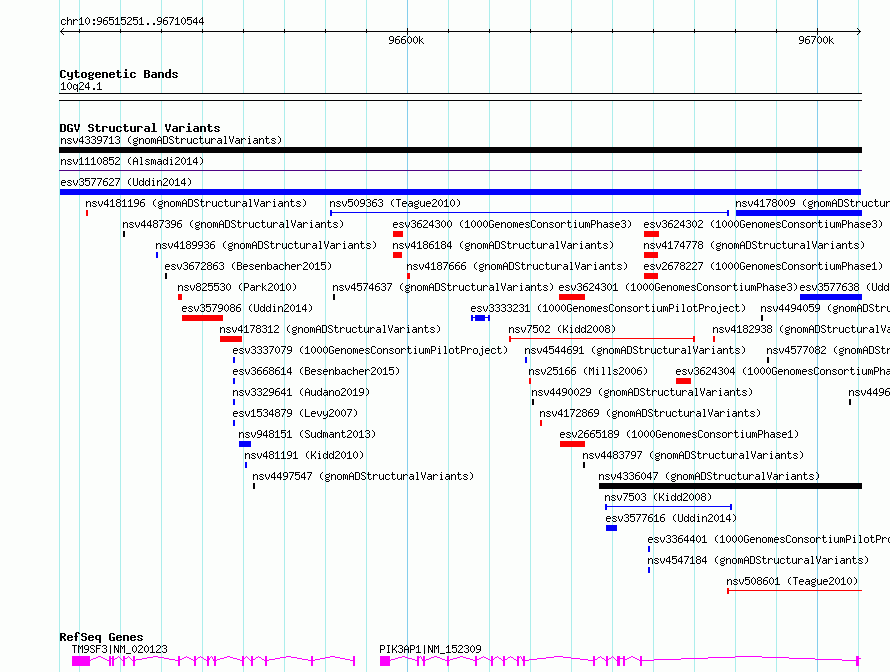This screenshot has width=890, height=672.
Task: Click the red esv2665189 variant block
Action: (572, 444)
